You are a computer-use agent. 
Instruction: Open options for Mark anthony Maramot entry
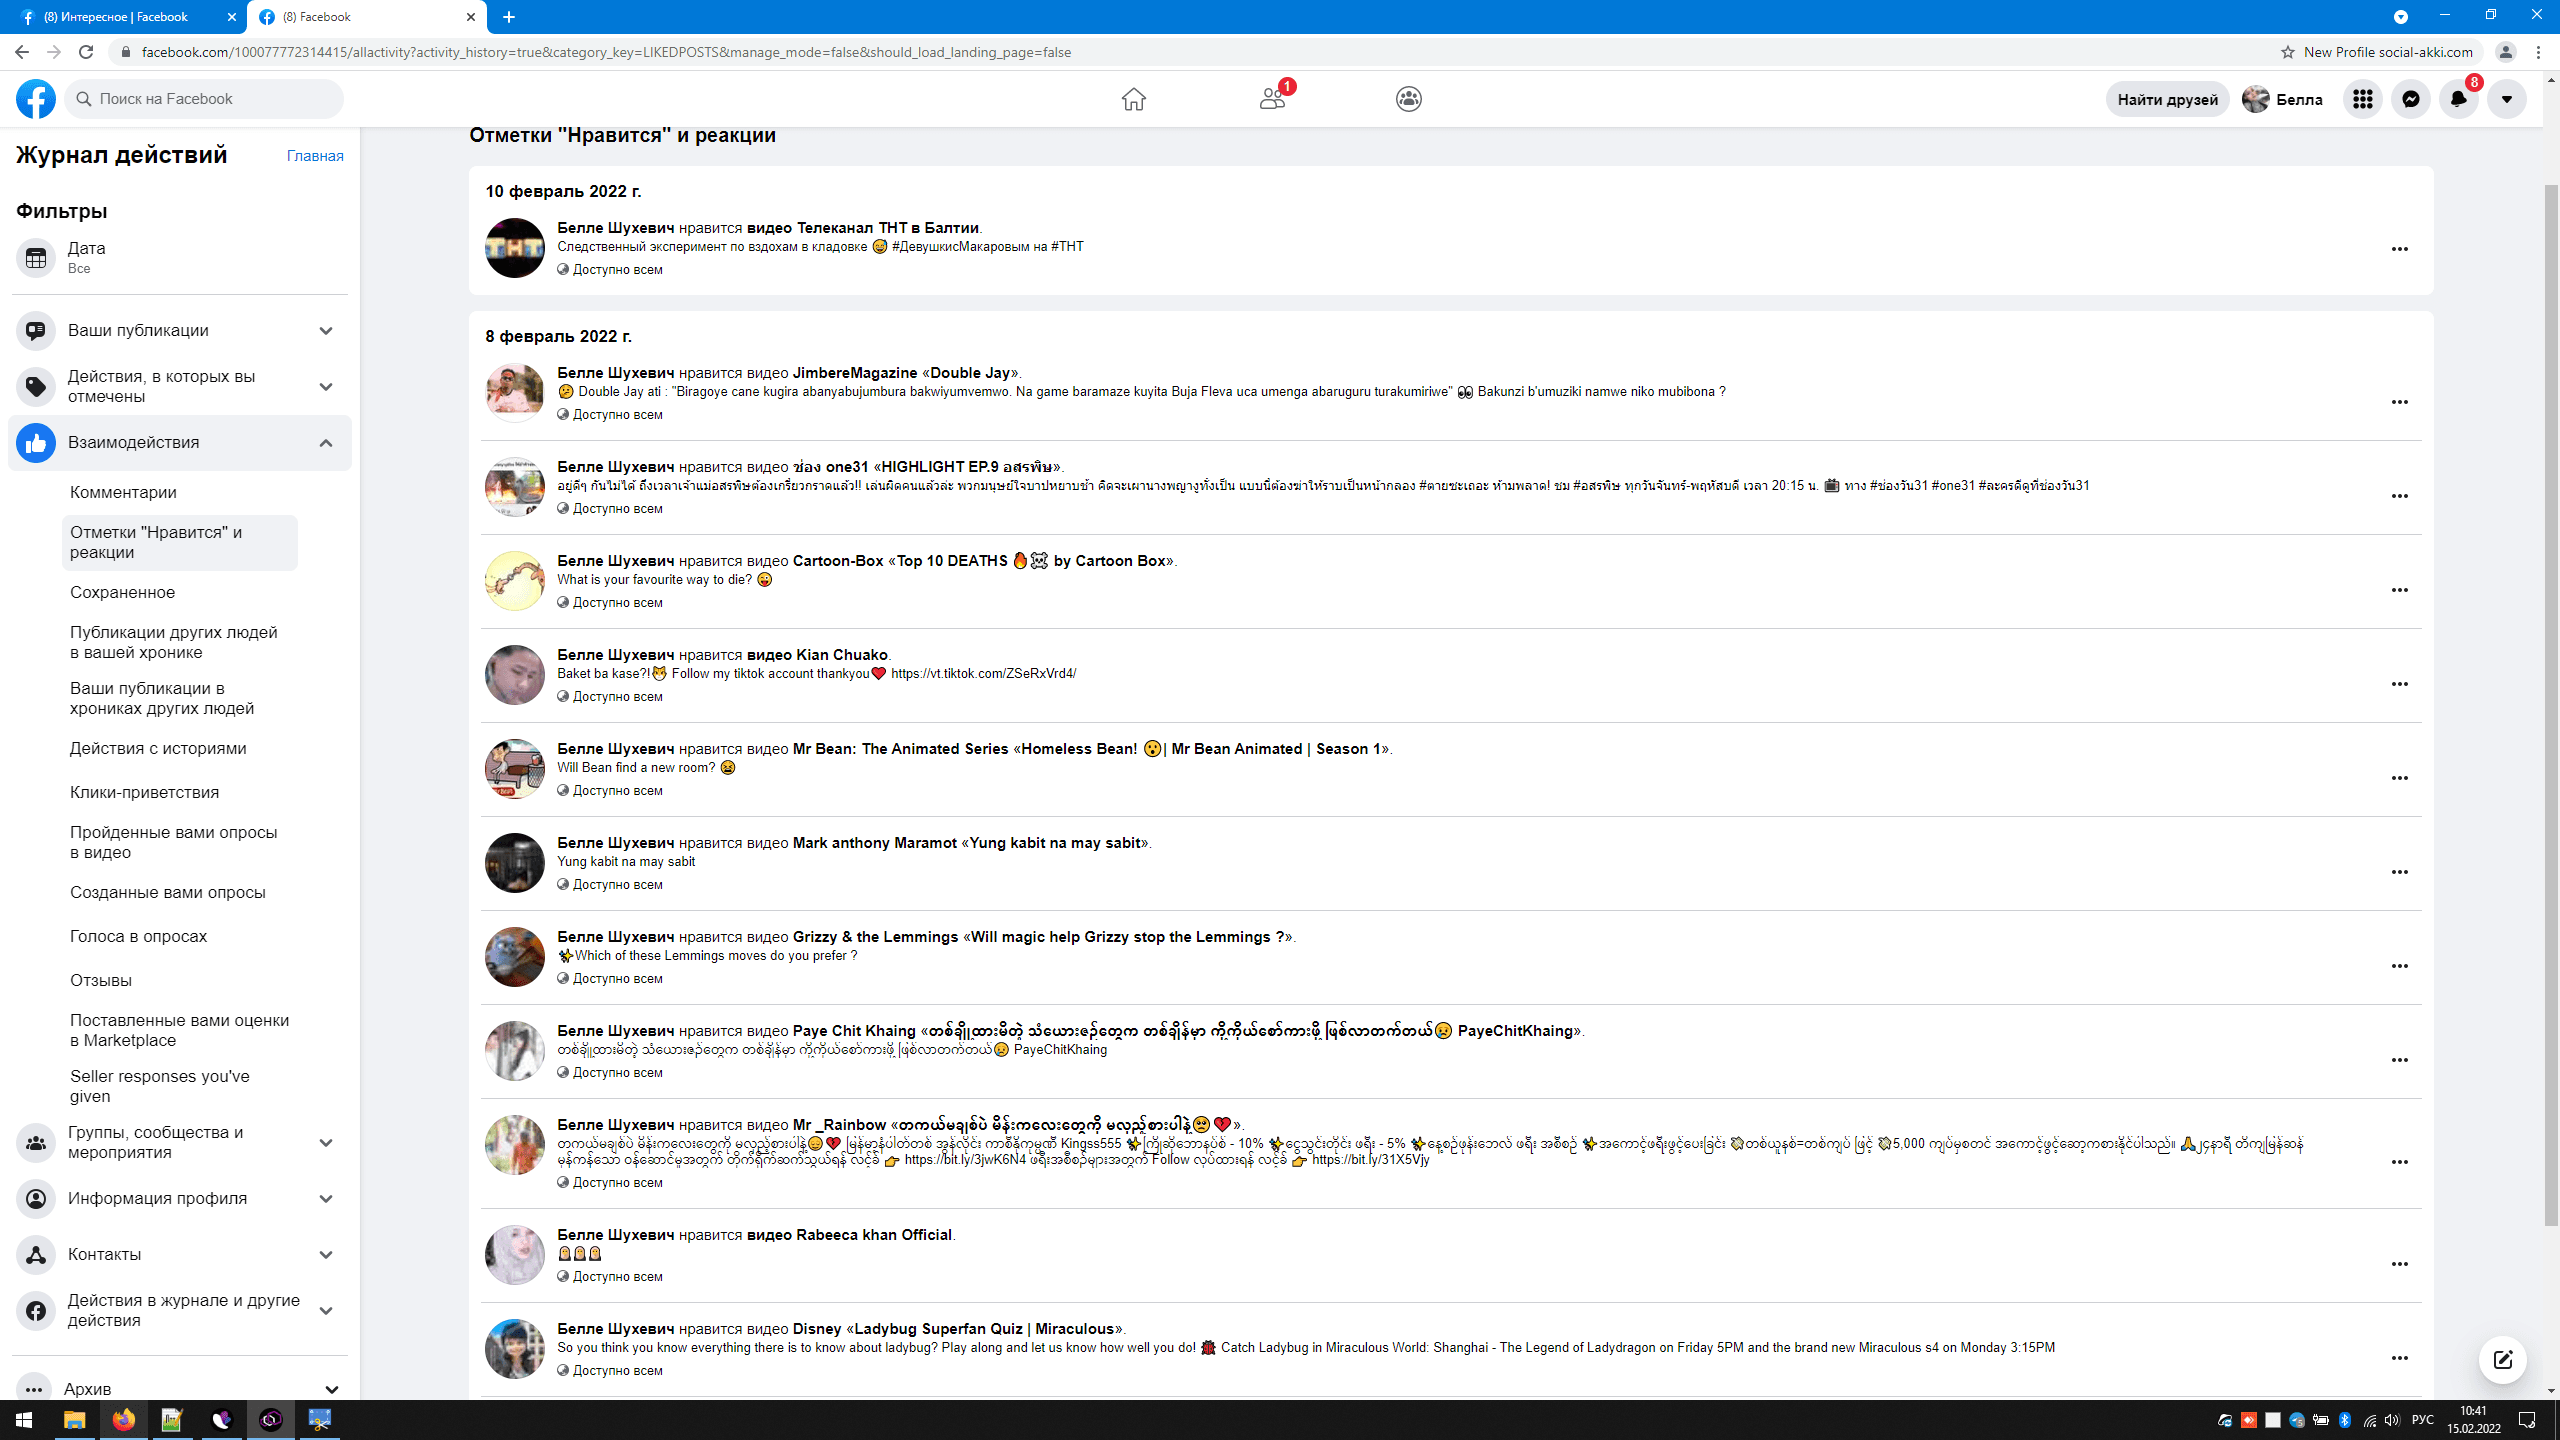(2399, 872)
